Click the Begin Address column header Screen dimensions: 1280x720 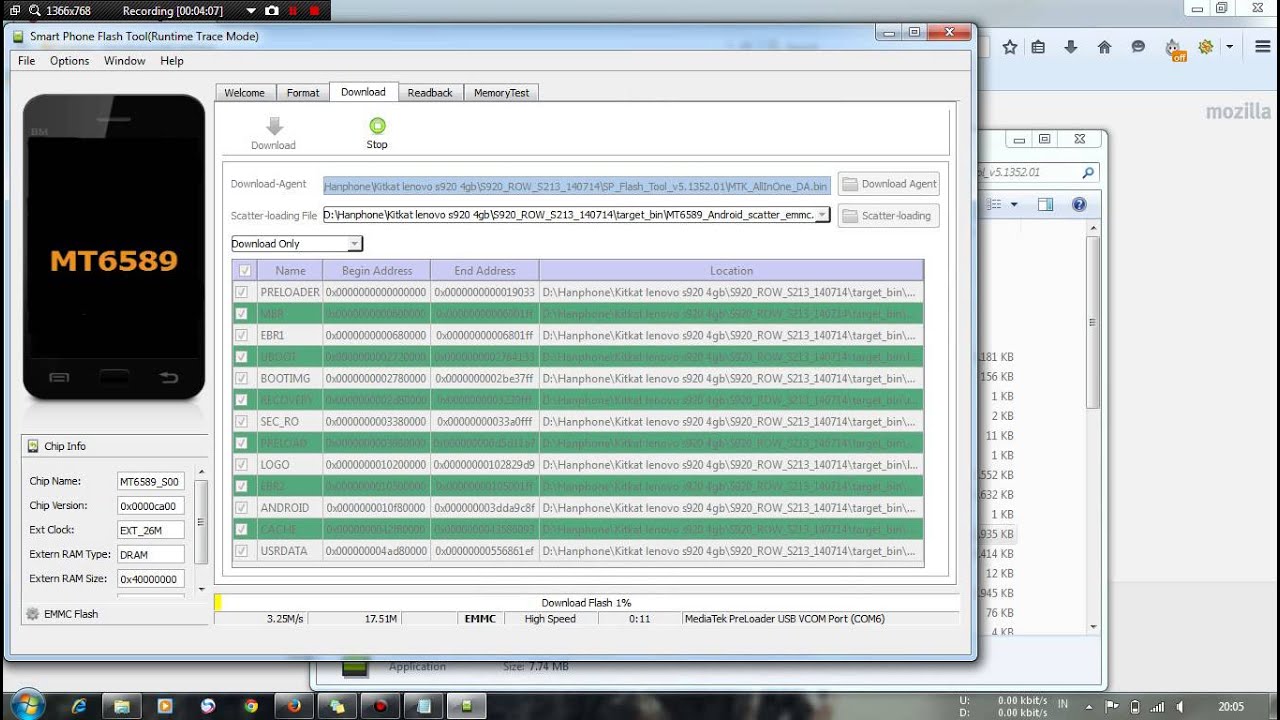[377, 270]
